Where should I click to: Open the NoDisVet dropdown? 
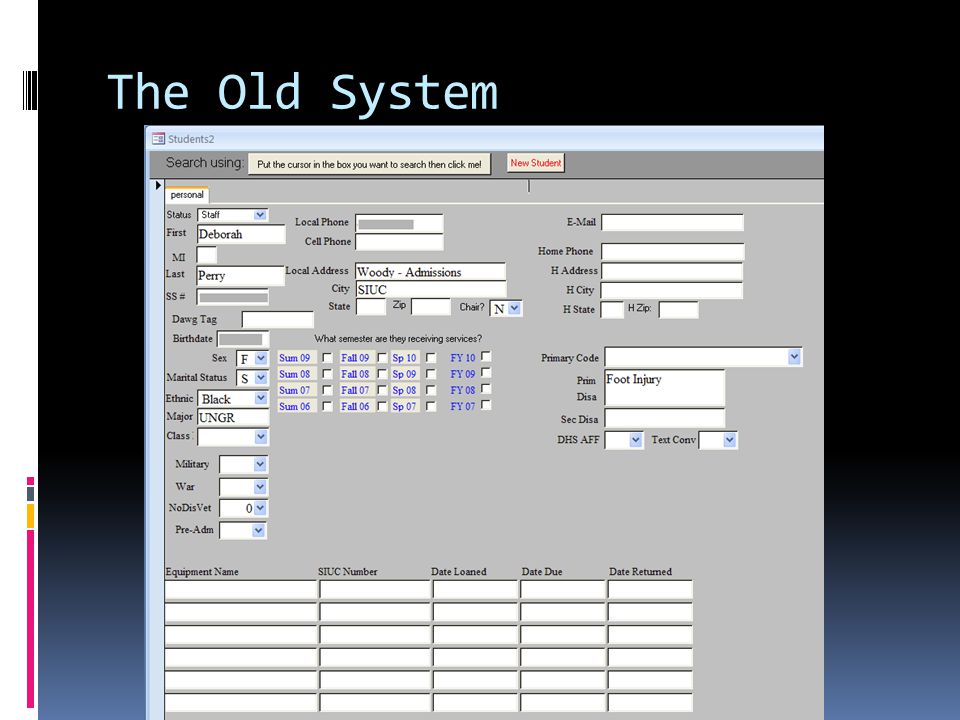(x=260, y=508)
